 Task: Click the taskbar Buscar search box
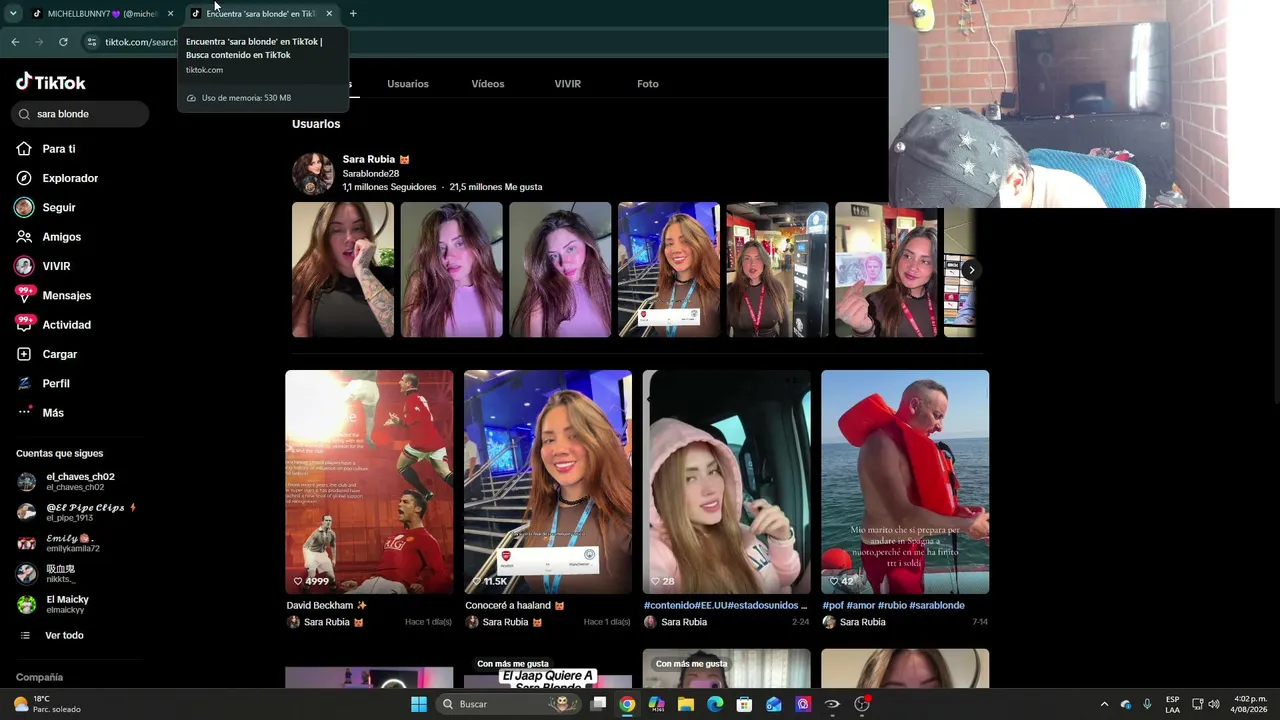pyautogui.click(x=506, y=704)
